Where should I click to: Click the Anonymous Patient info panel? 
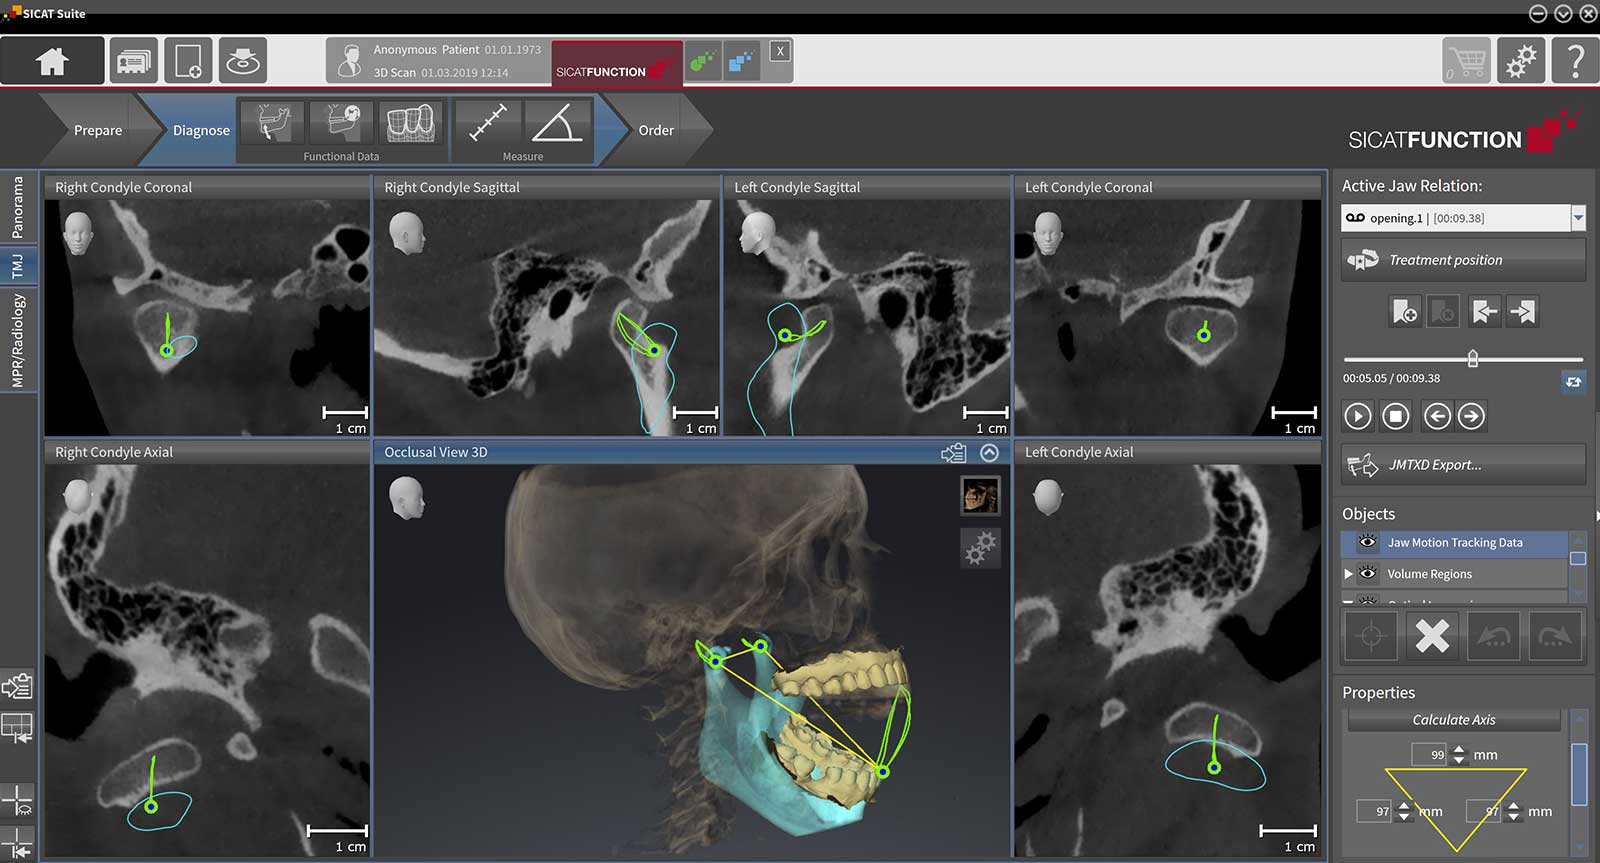(438, 61)
